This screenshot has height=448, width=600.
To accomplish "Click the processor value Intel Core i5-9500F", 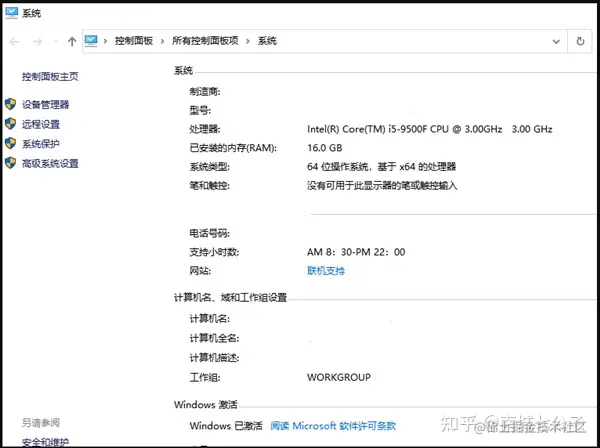I will [x=430, y=129].
